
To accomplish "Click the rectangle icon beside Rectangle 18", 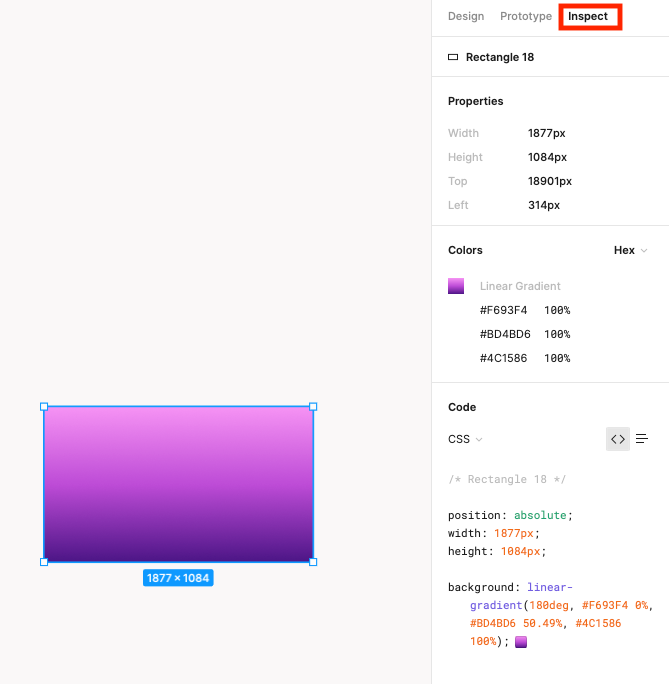I will (453, 57).
